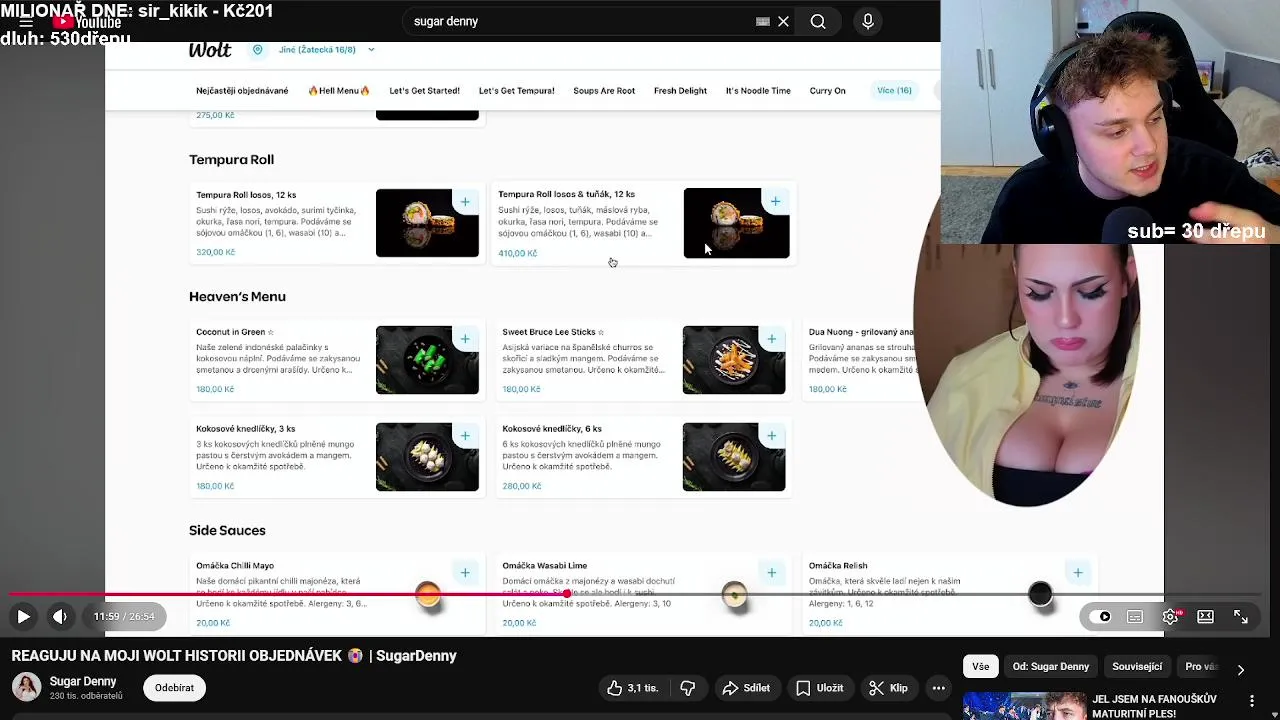
Task: Open the 'Hell Menu' category
Action: [x=338, y=91]
